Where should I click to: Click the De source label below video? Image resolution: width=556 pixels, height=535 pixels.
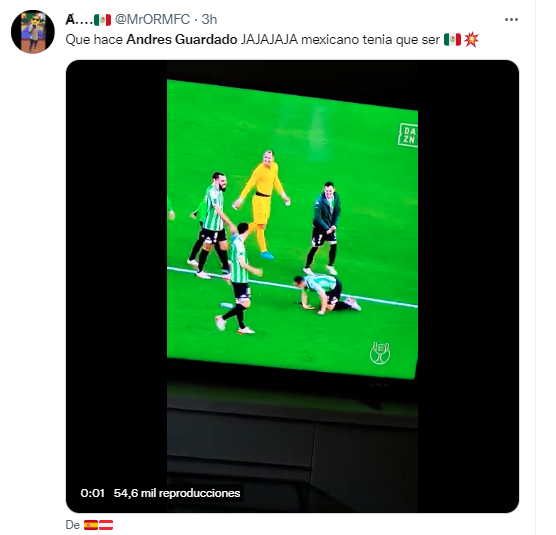[x=72, y=525]
